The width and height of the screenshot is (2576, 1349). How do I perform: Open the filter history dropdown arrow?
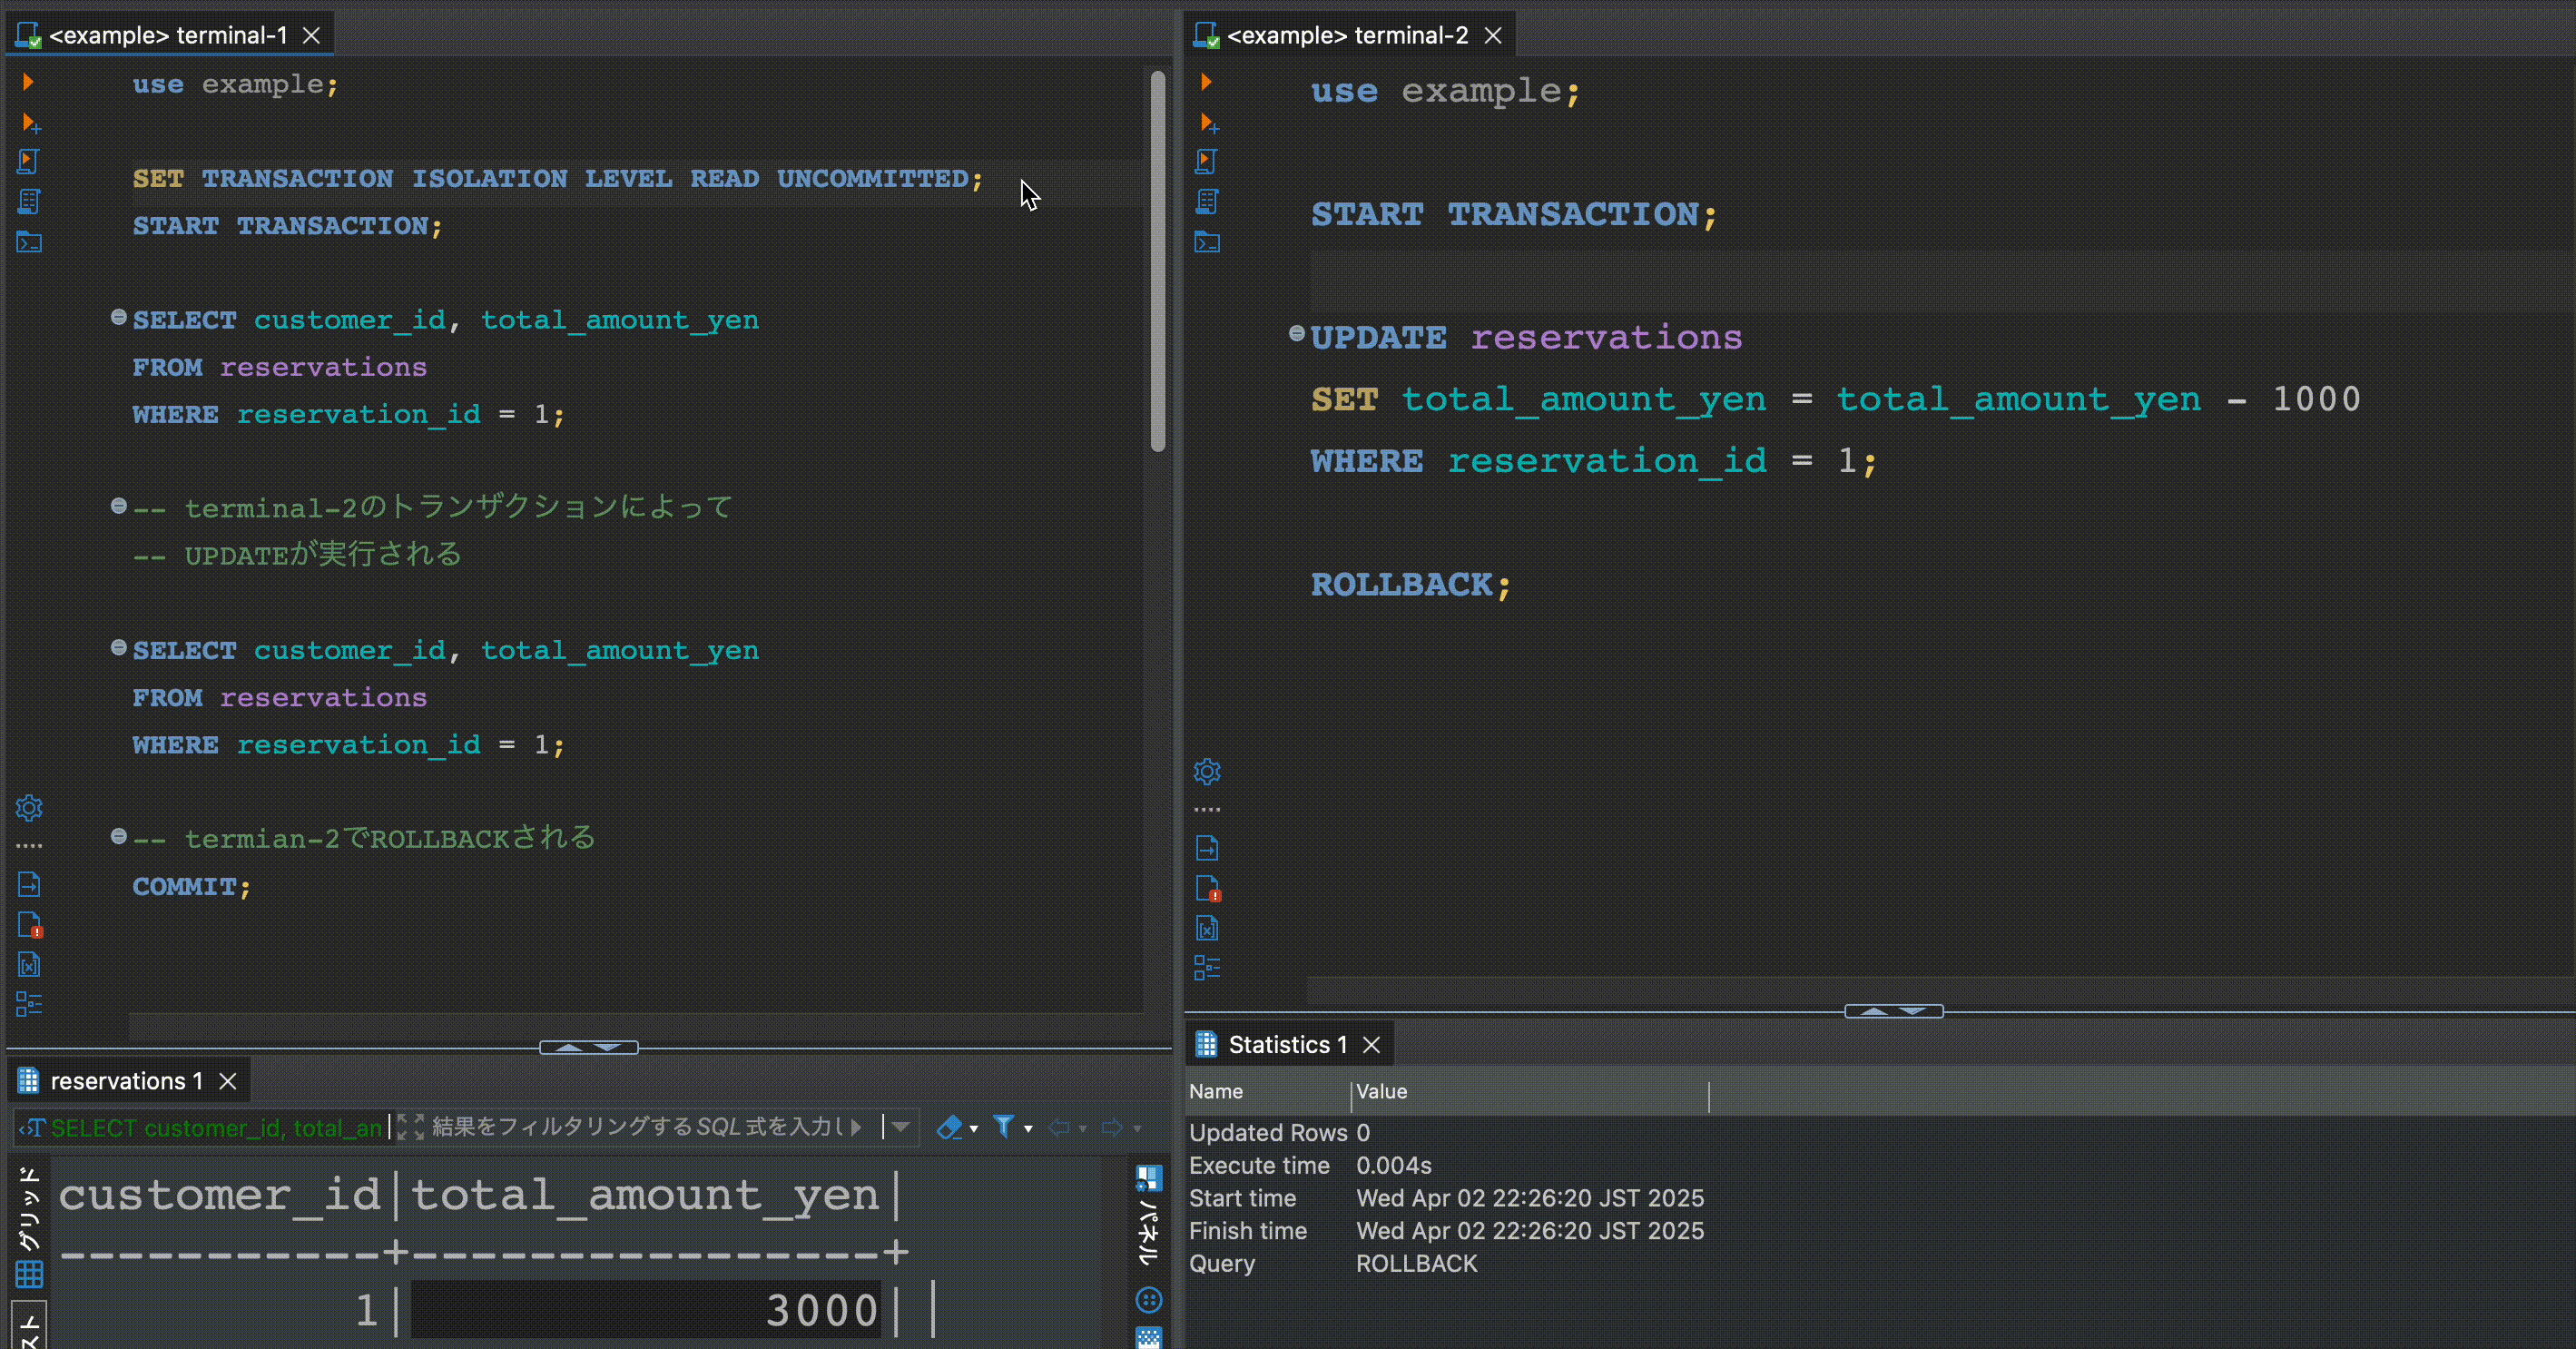pos(900,1128)
